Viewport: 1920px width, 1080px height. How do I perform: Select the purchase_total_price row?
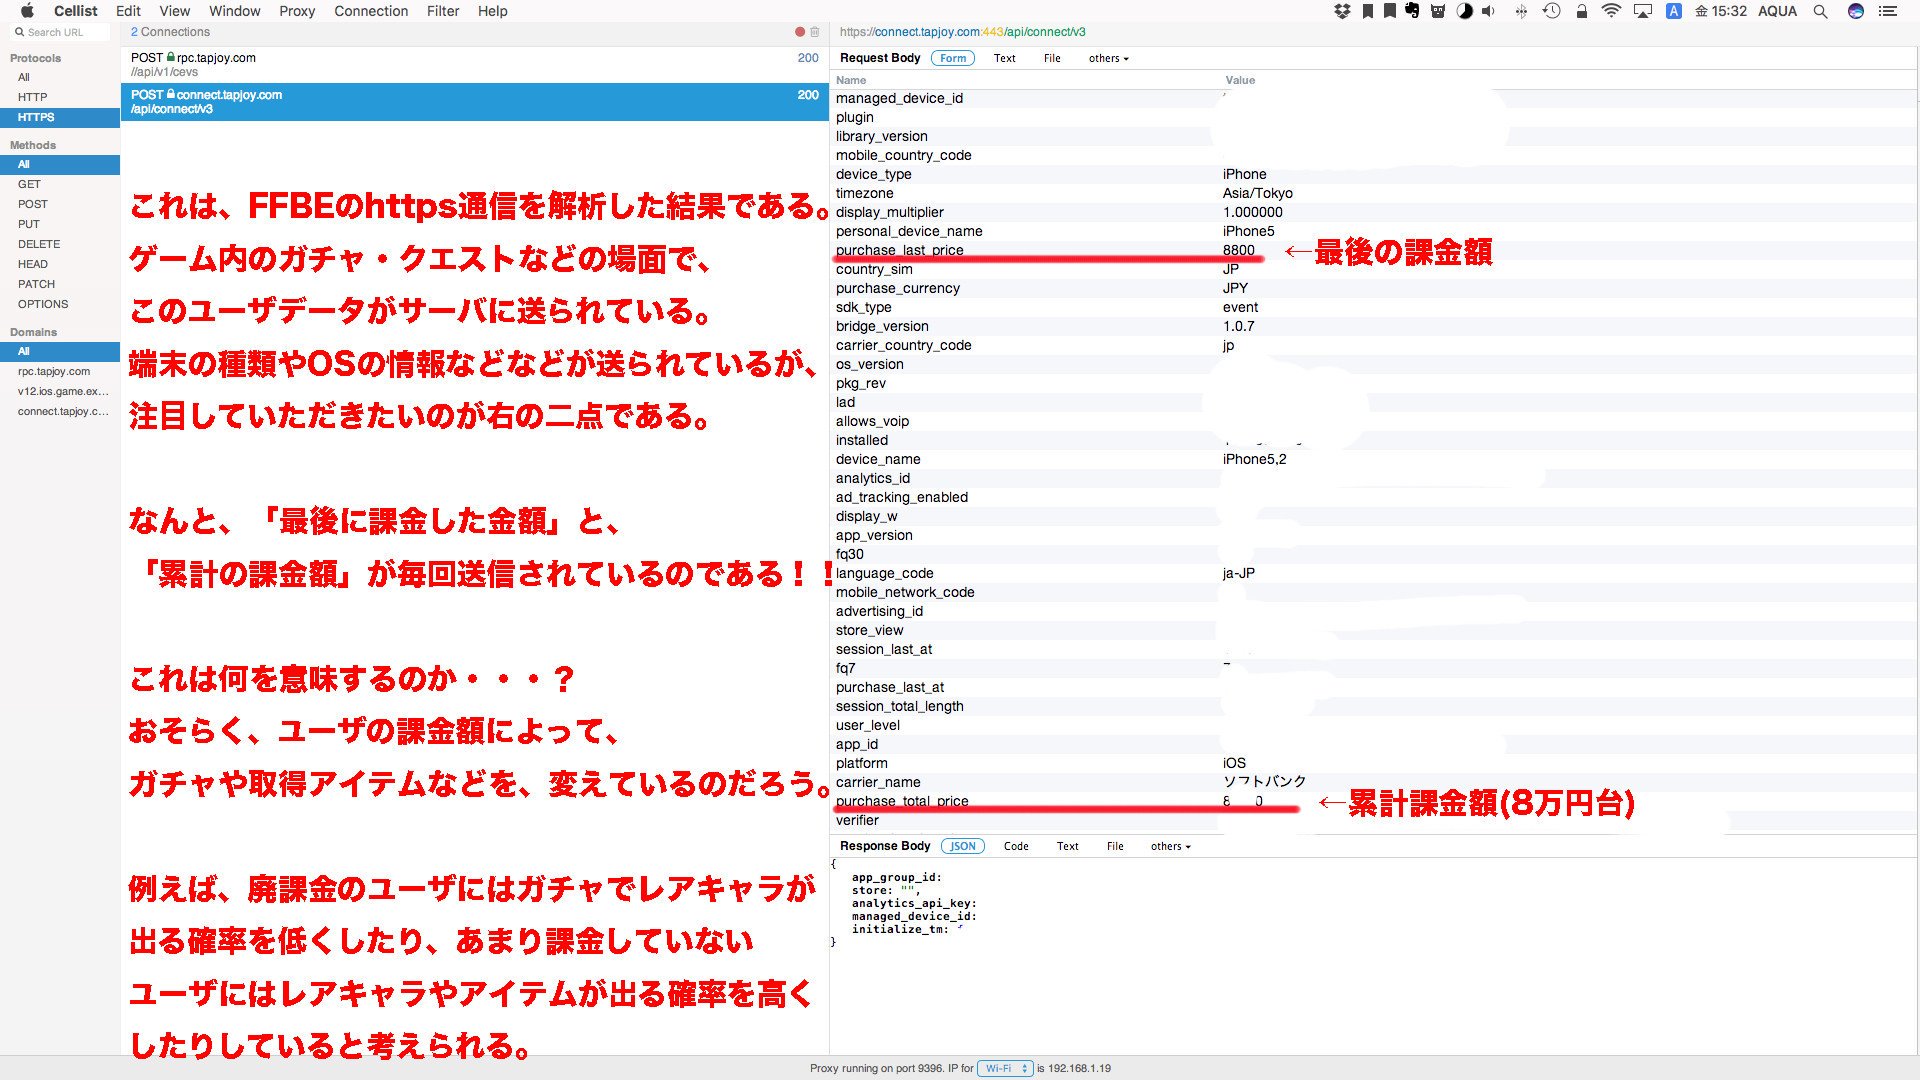click(x=1373, y=801)
